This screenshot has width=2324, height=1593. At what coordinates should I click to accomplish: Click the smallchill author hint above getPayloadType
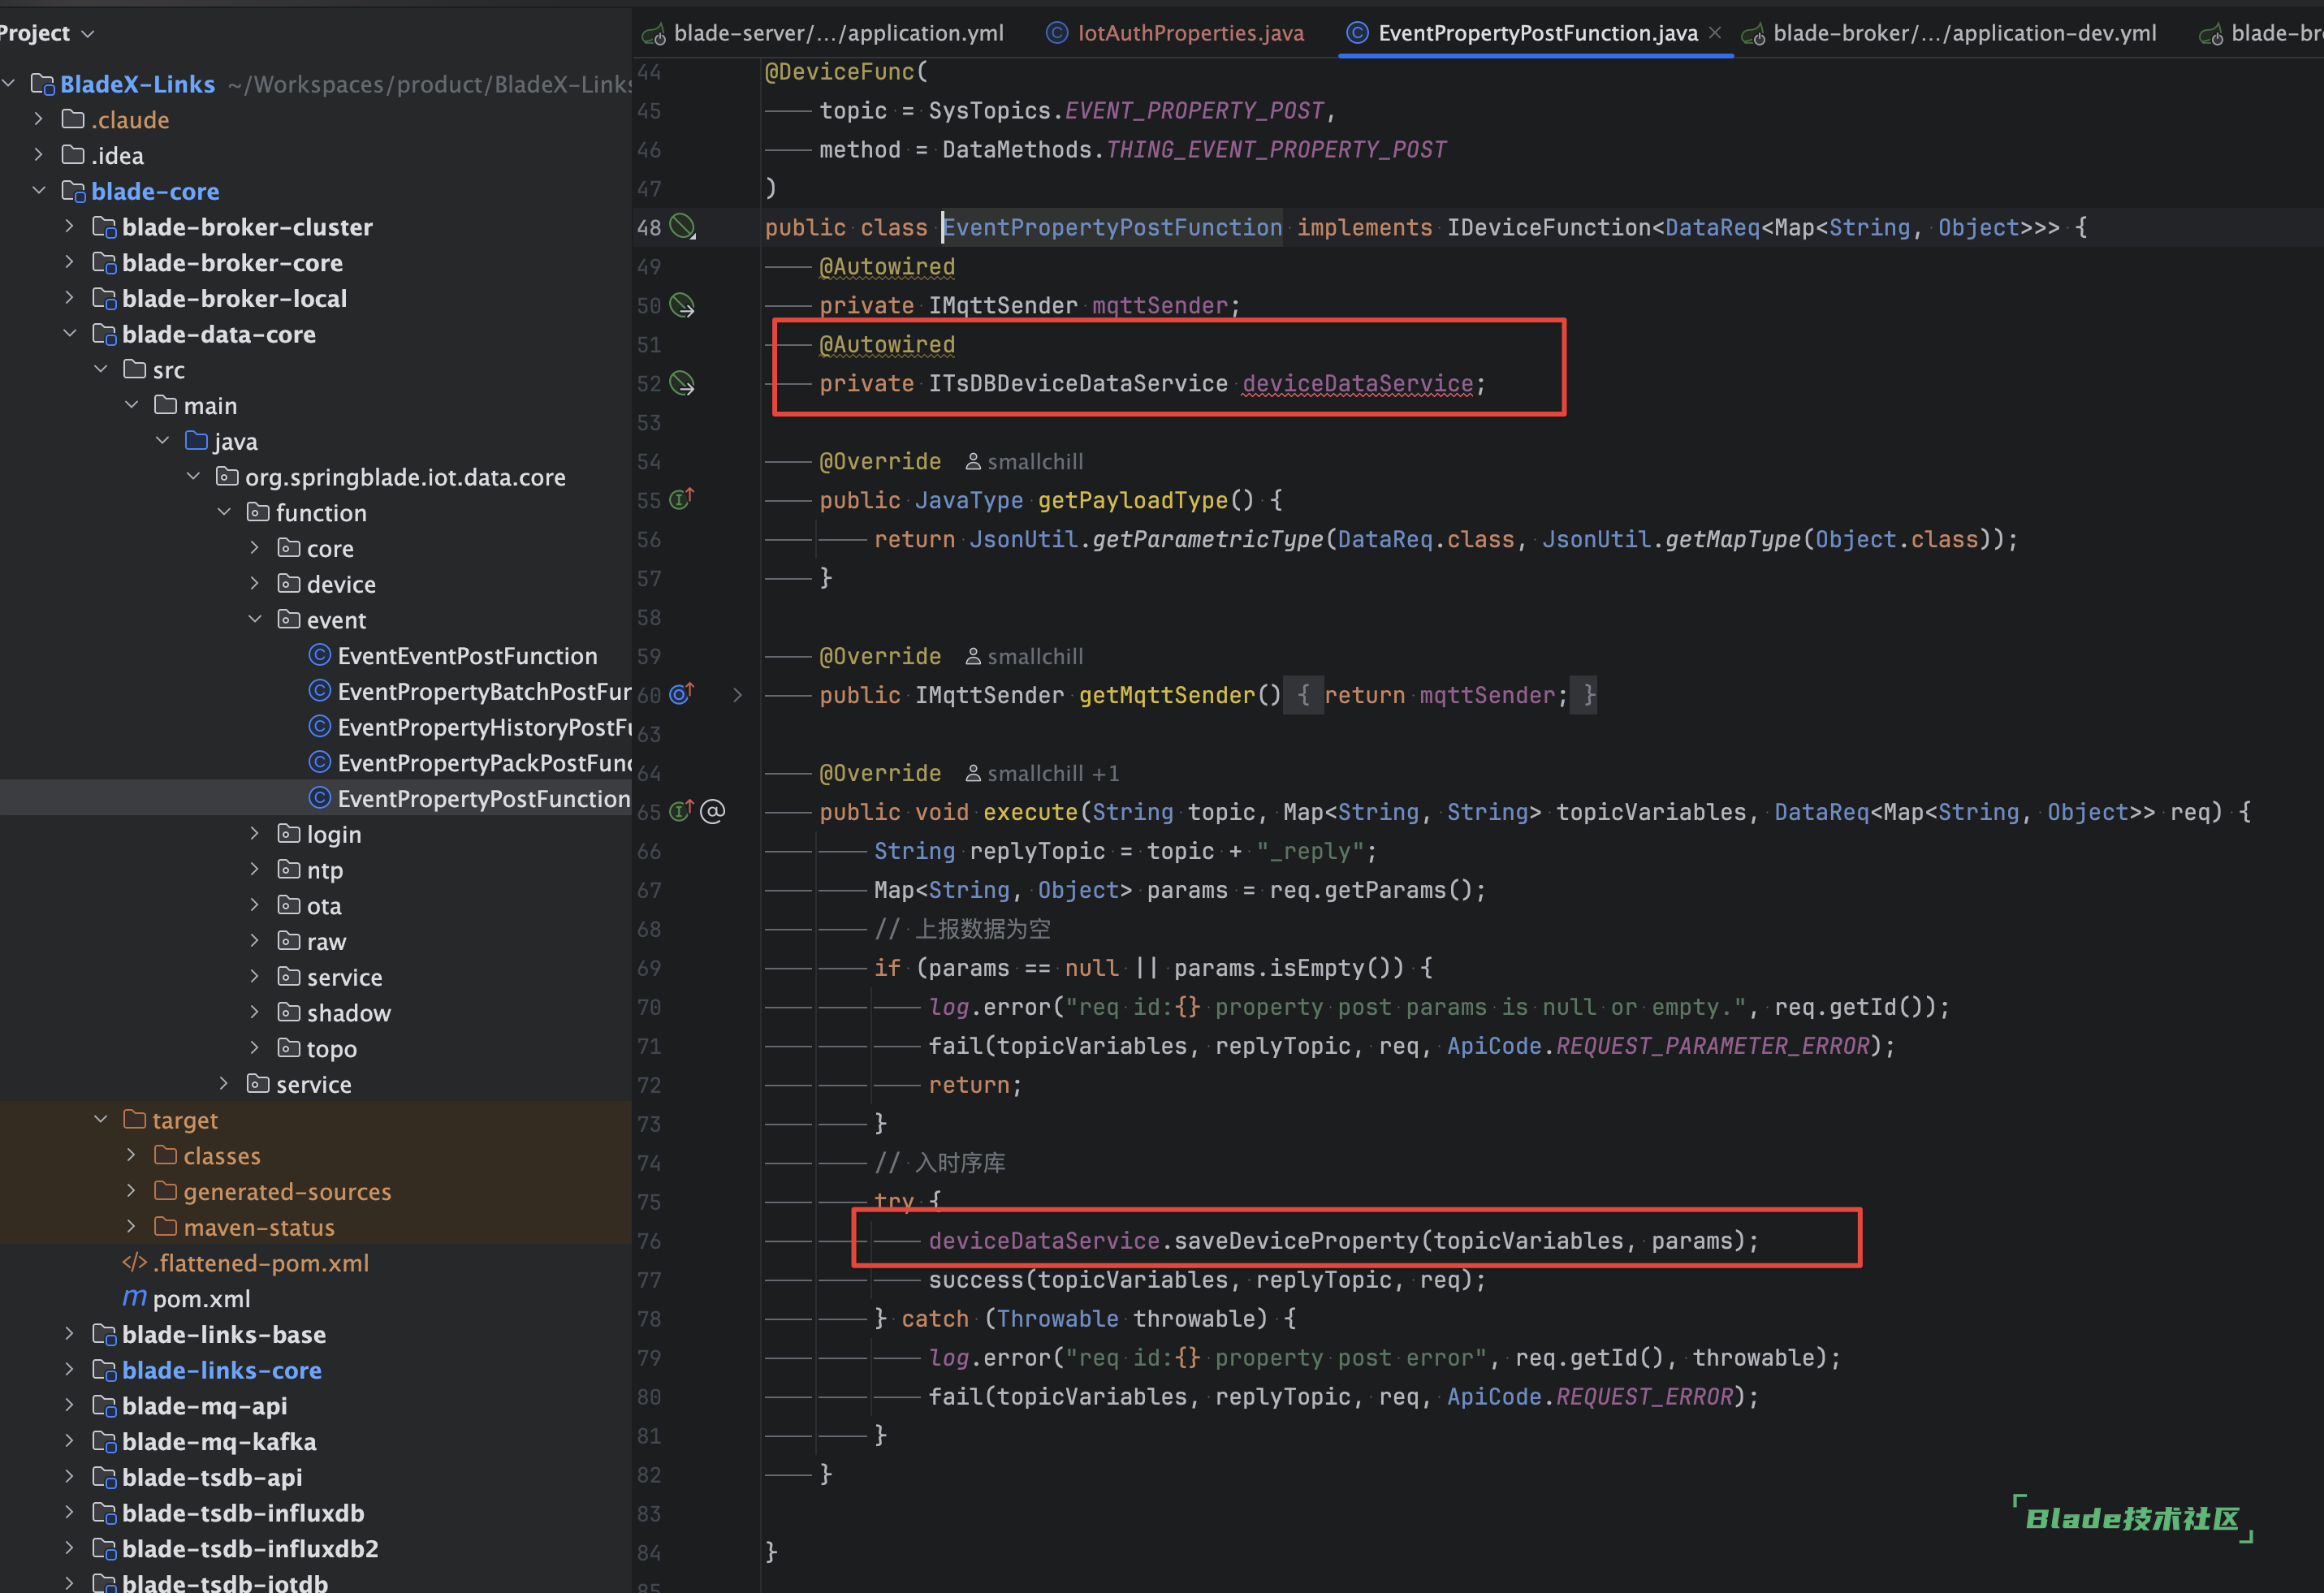click(1024, 461)
